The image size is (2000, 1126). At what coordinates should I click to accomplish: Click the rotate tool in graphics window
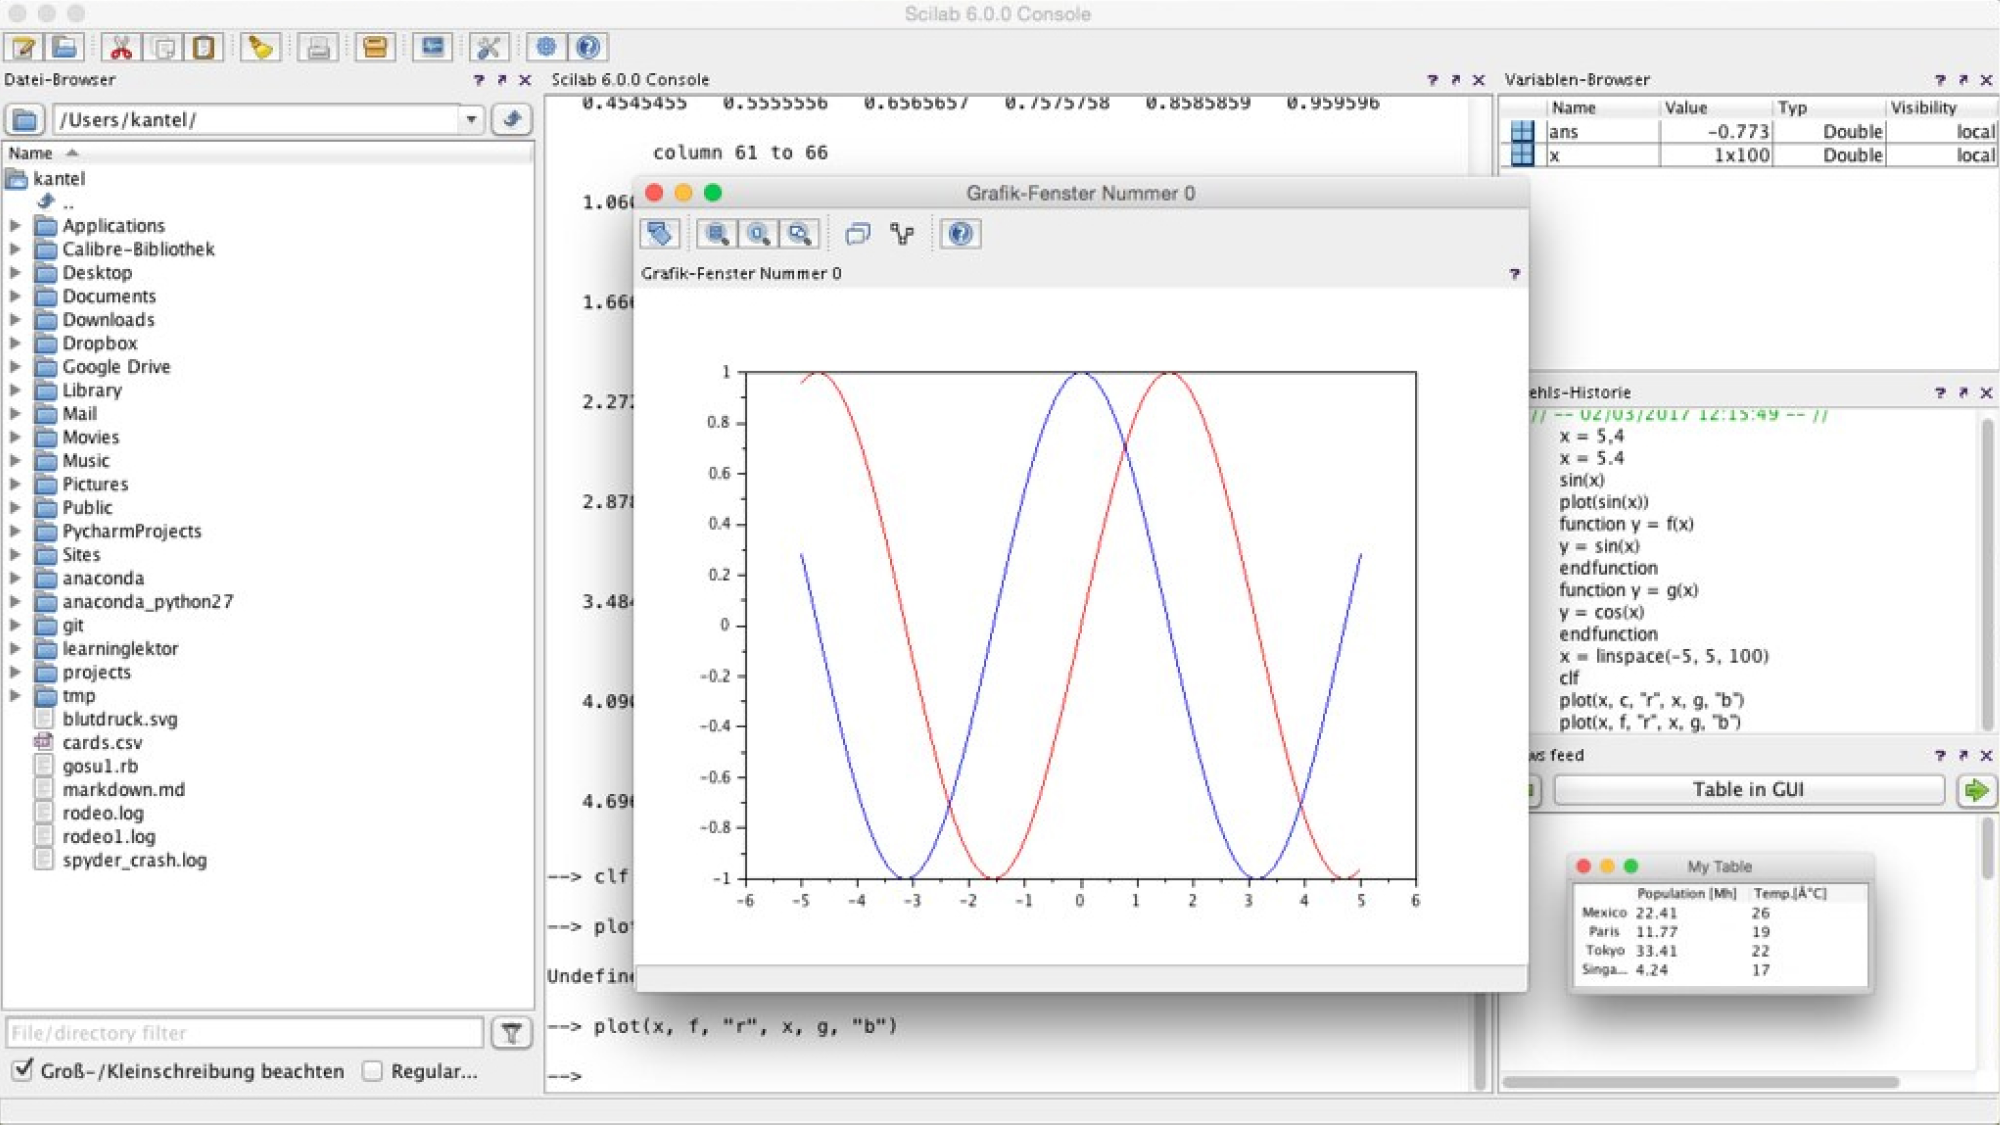(x=660, y=234)
